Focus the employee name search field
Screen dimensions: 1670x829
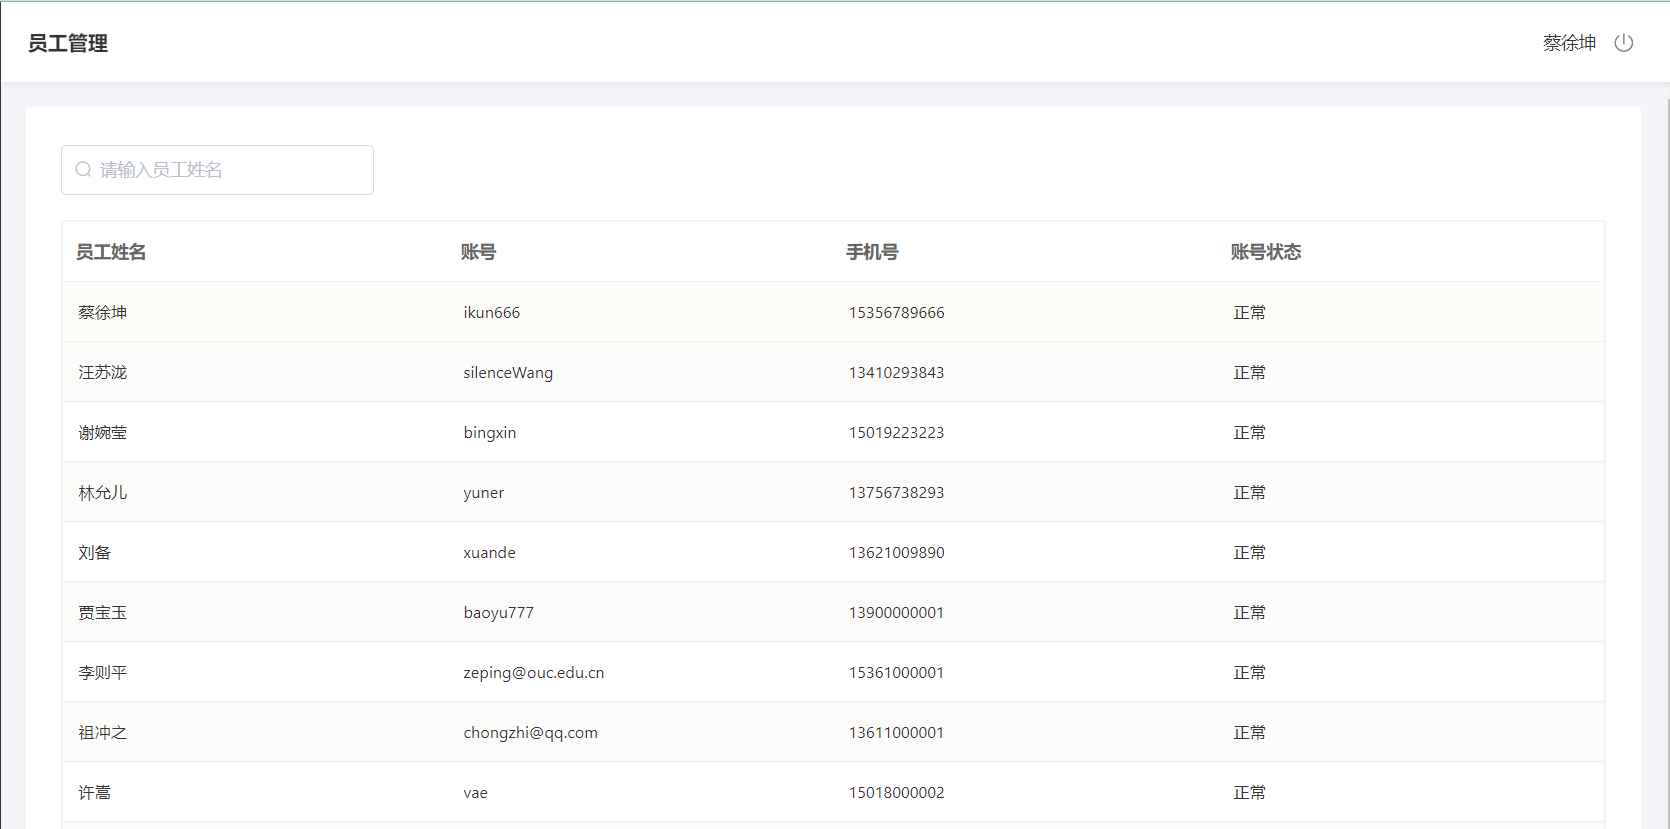click(217, 170)
